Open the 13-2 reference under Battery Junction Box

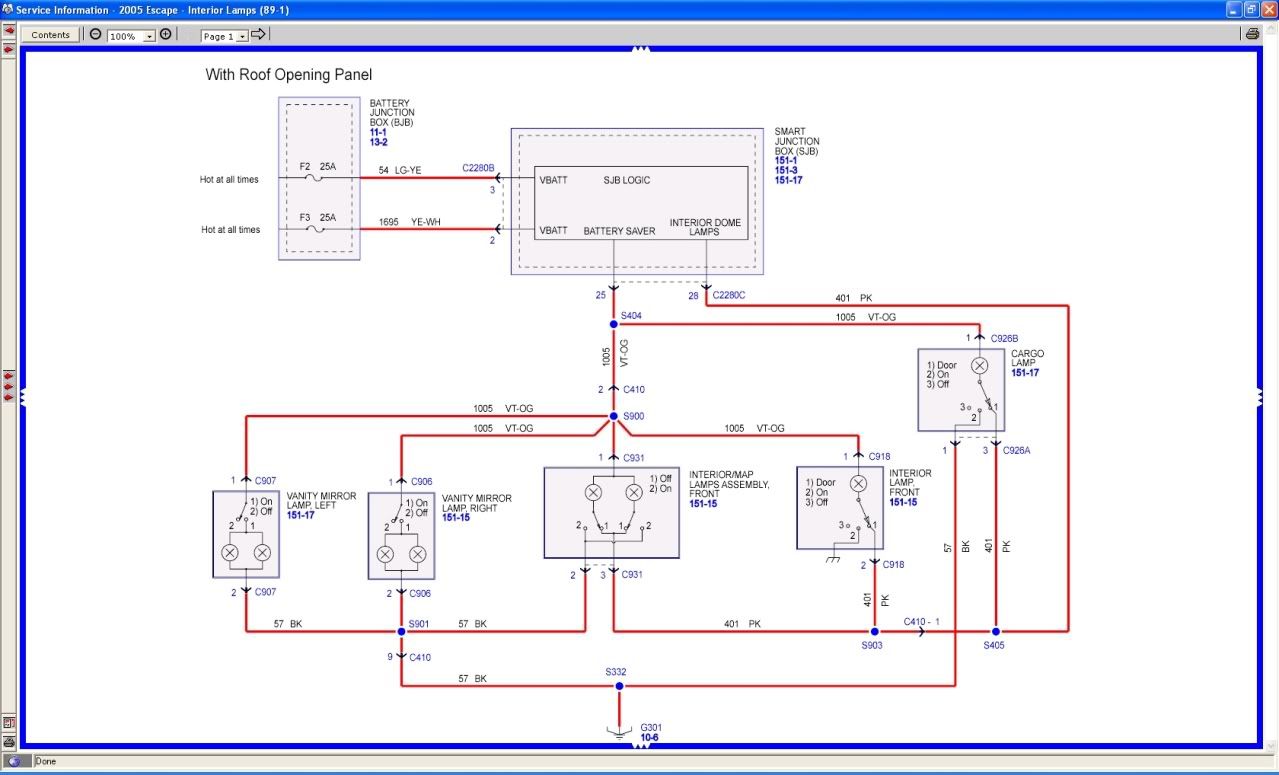[x=378, y=142]
